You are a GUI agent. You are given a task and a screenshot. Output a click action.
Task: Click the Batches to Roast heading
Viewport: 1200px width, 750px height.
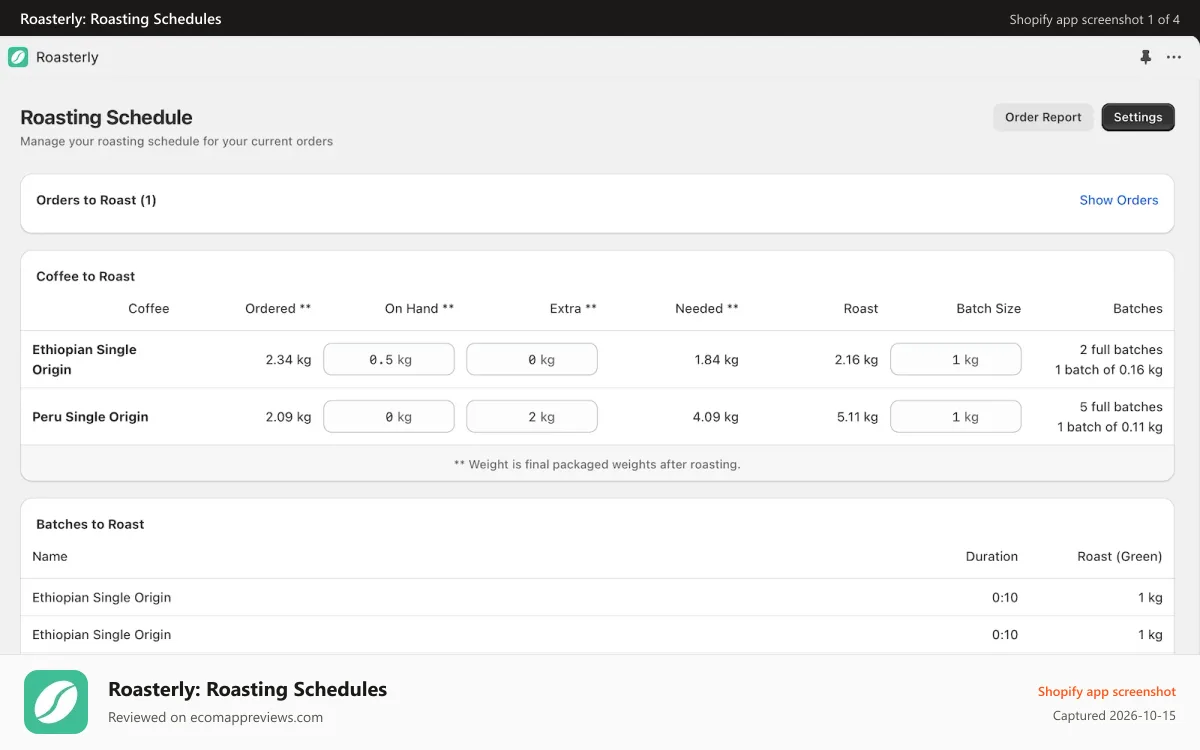coord(90,524)
